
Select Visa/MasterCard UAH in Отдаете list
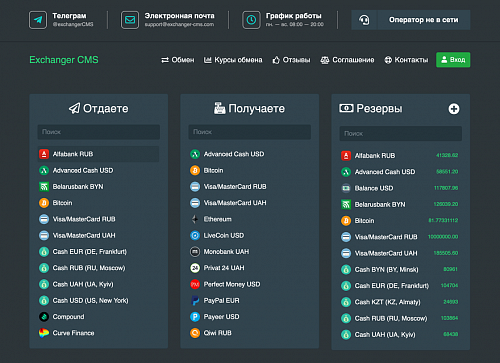click(98, 236)
